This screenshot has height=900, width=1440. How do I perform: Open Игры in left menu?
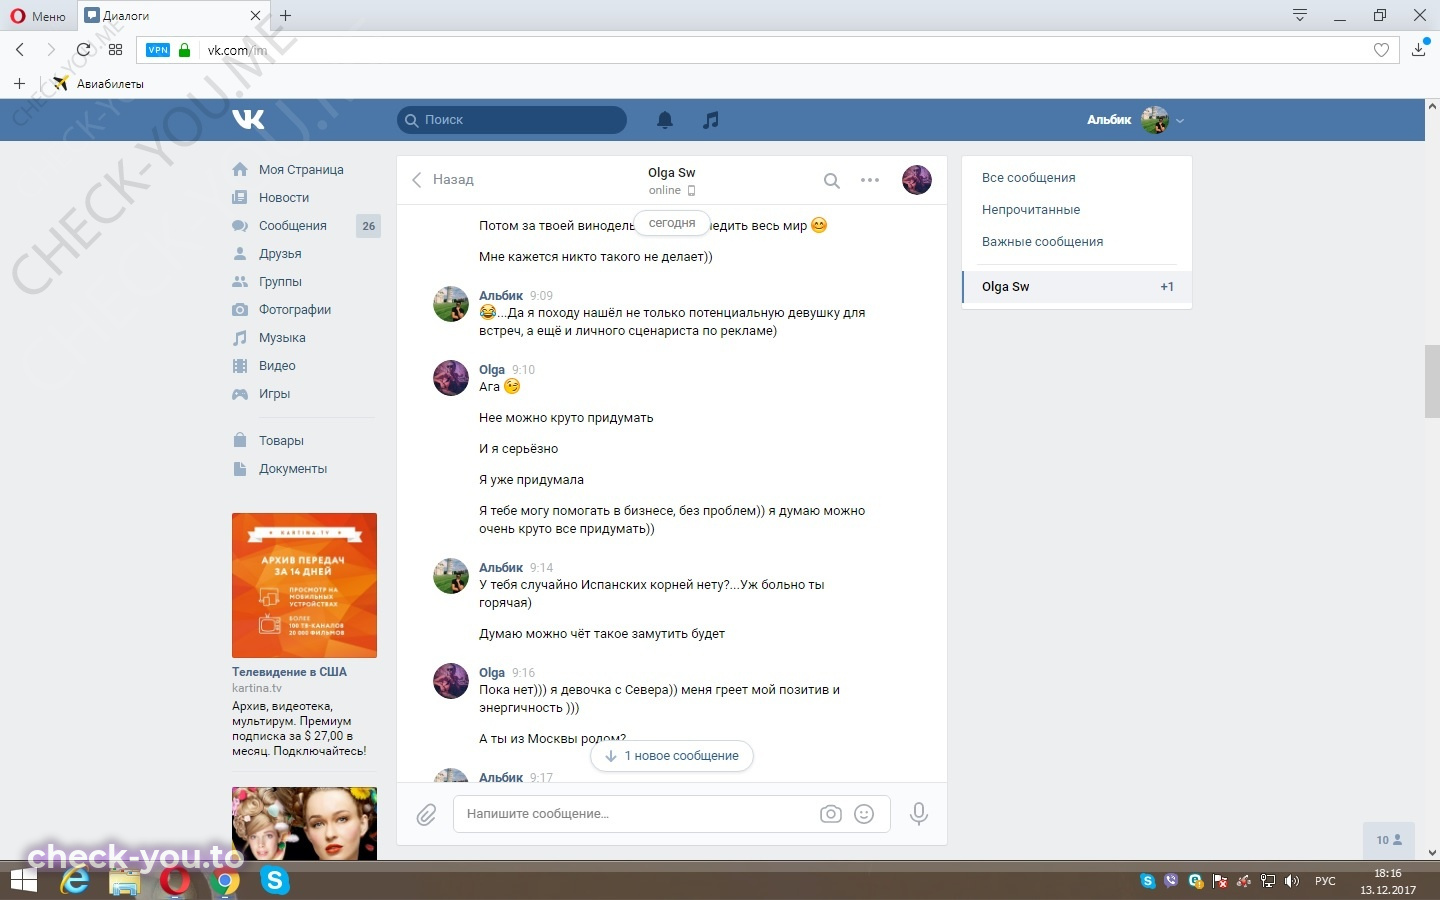(x=274, y=394)
